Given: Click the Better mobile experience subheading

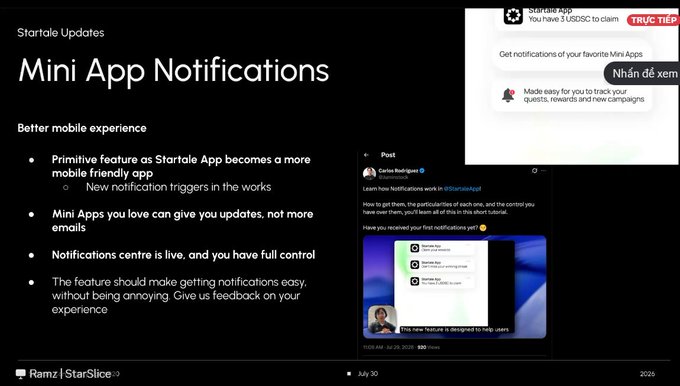Looking at the screenshot, I should pos(82,128).
